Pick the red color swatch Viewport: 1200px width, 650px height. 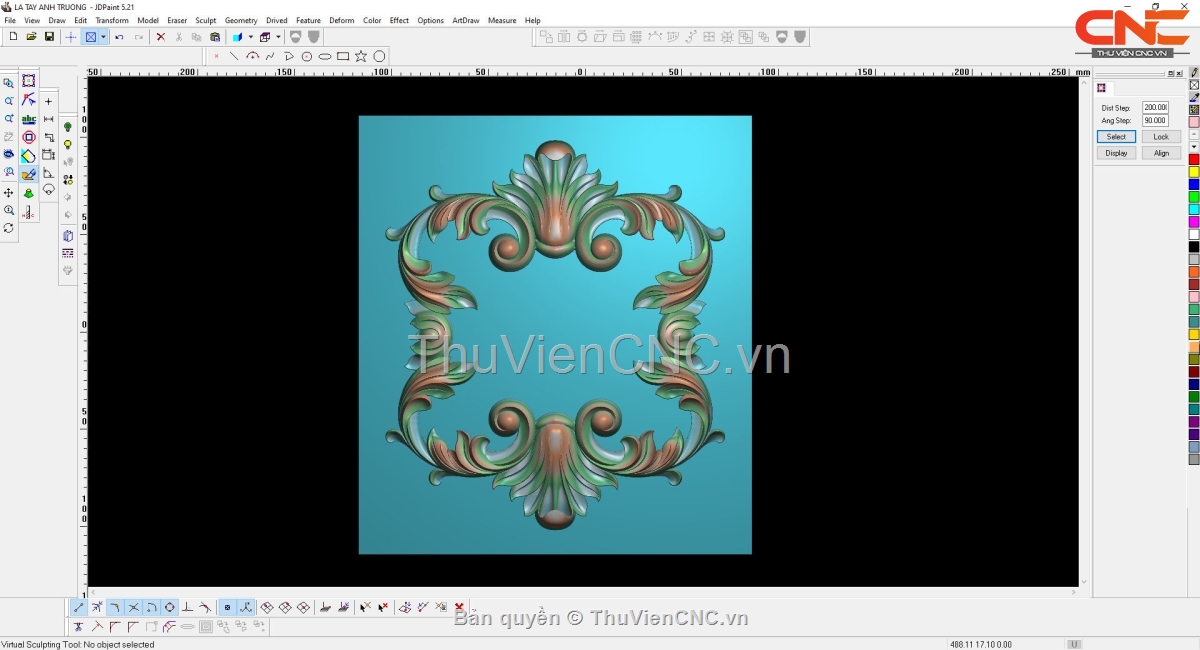1193,160
